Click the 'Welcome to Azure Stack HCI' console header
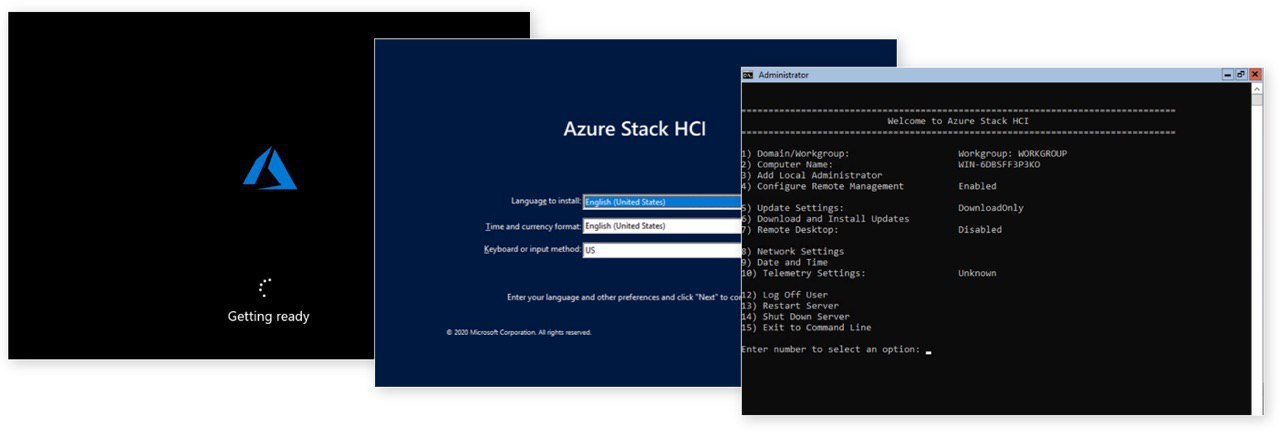 click(x=958, y=121)
